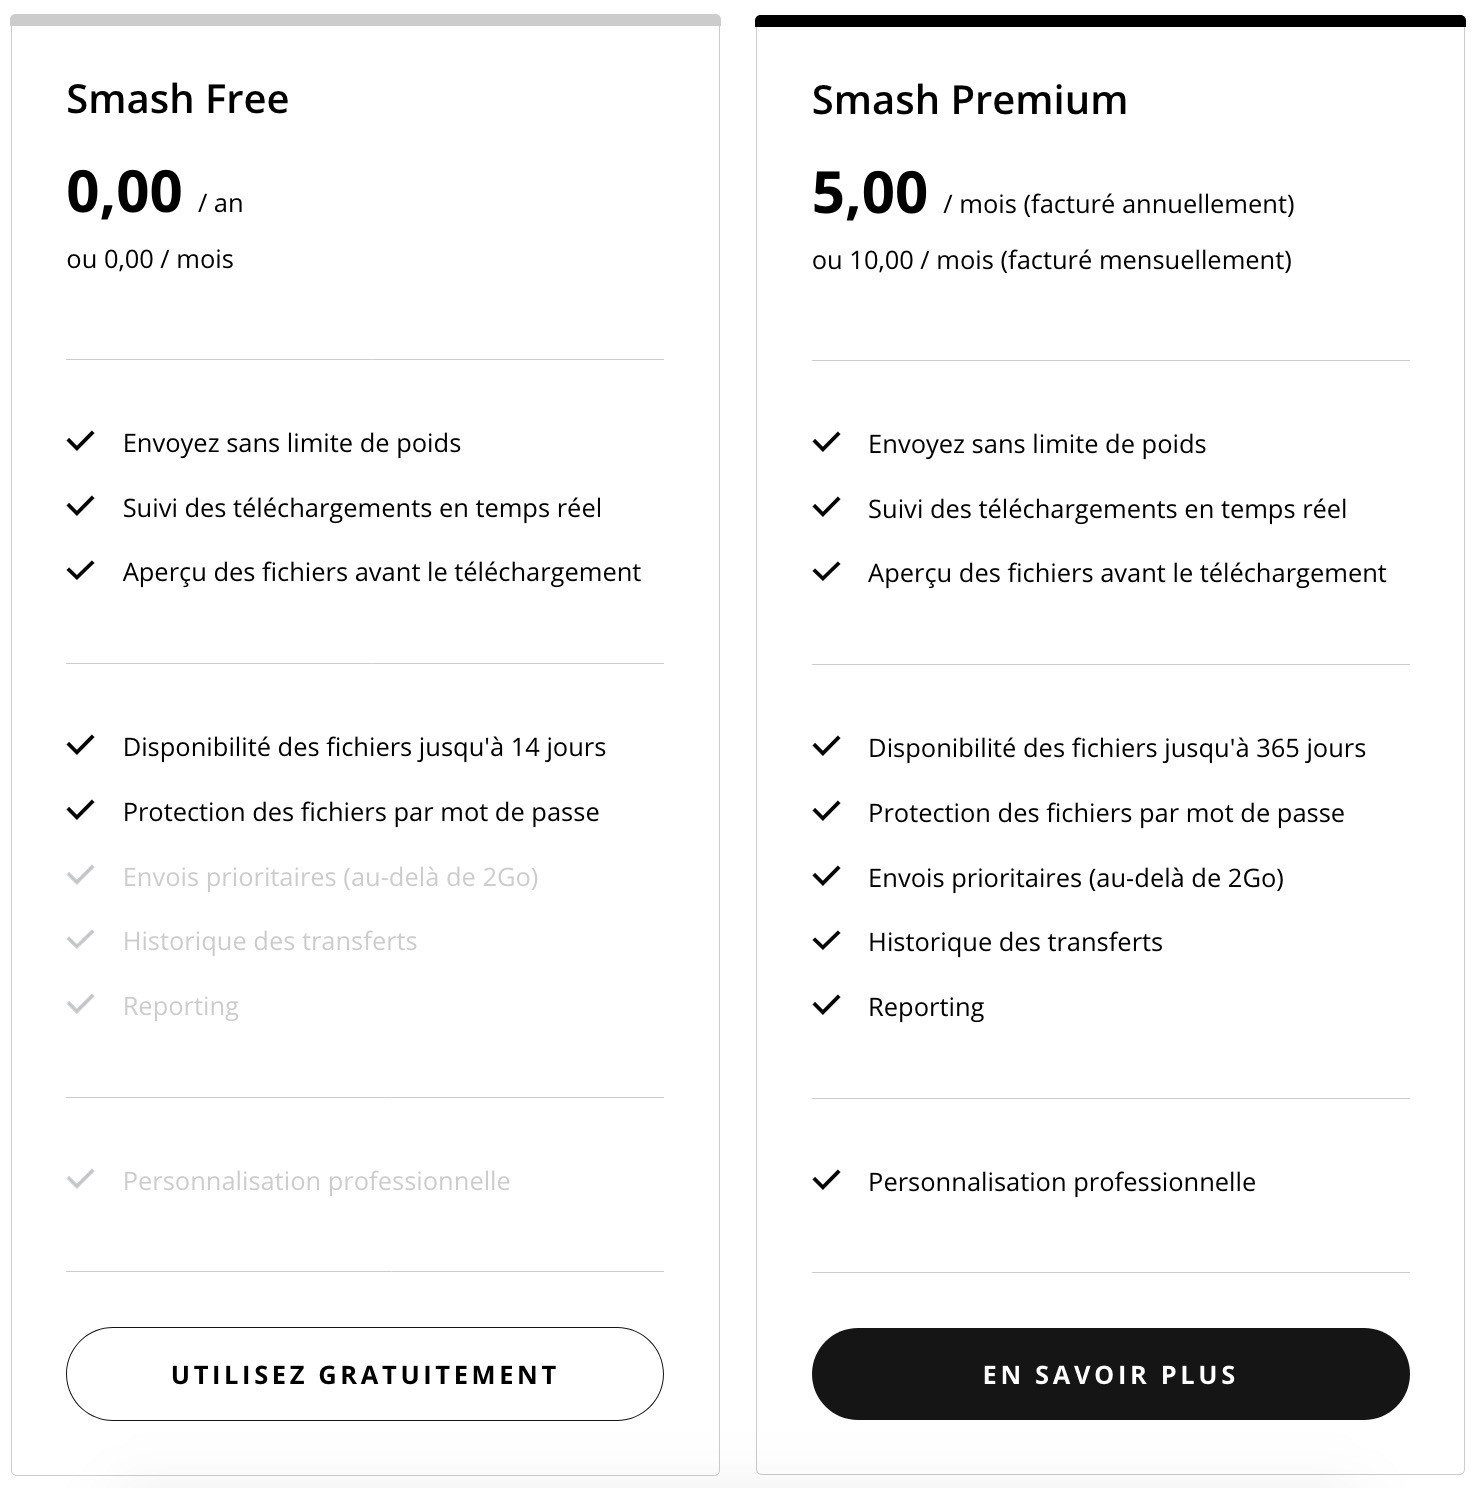Click greyed checkmark beside Free 'Historique des transferts'
The image size is (1478, 1488).
coord(80,940)
